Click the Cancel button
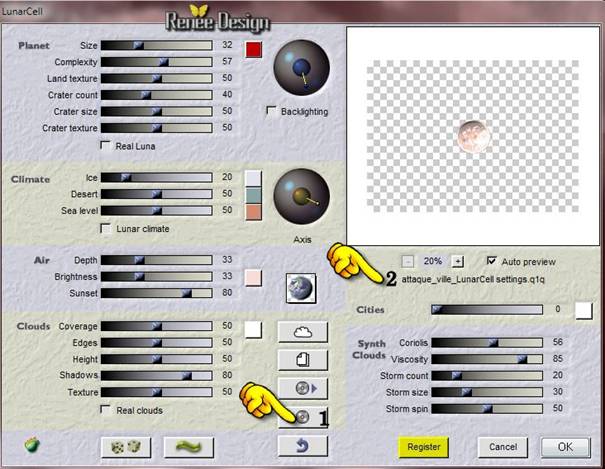Image resolution: width=605 pixels, height=469 pixels. tap(503, 447)
